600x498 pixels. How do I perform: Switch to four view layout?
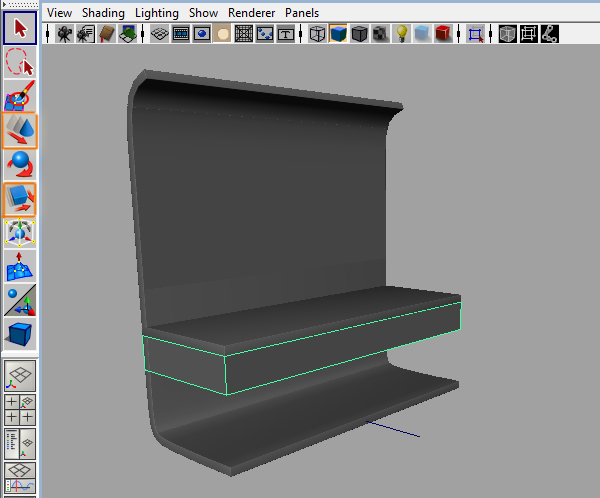pos(20,410)
